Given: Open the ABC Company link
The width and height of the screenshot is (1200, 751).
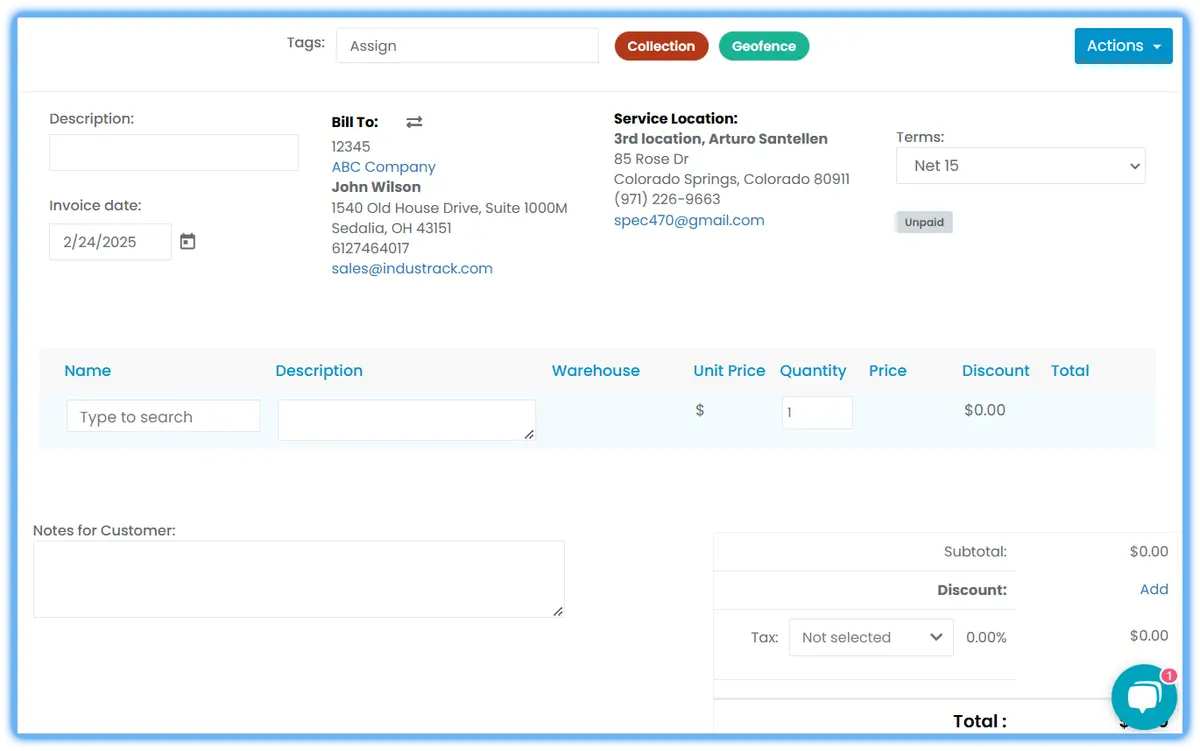Looking at the screenshot, I should coord(384,167).
